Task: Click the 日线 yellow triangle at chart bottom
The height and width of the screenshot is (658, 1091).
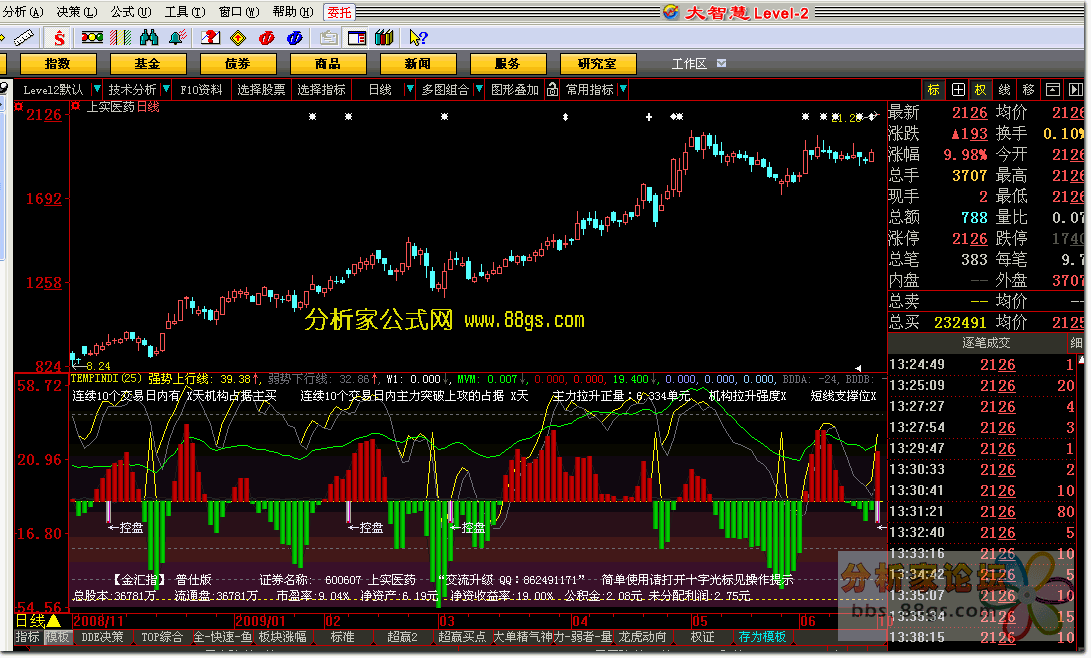Action: (x=54, y=620)
